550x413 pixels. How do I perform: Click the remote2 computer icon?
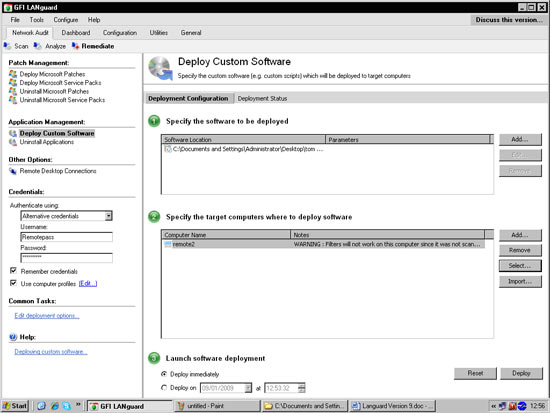(168, 244)
